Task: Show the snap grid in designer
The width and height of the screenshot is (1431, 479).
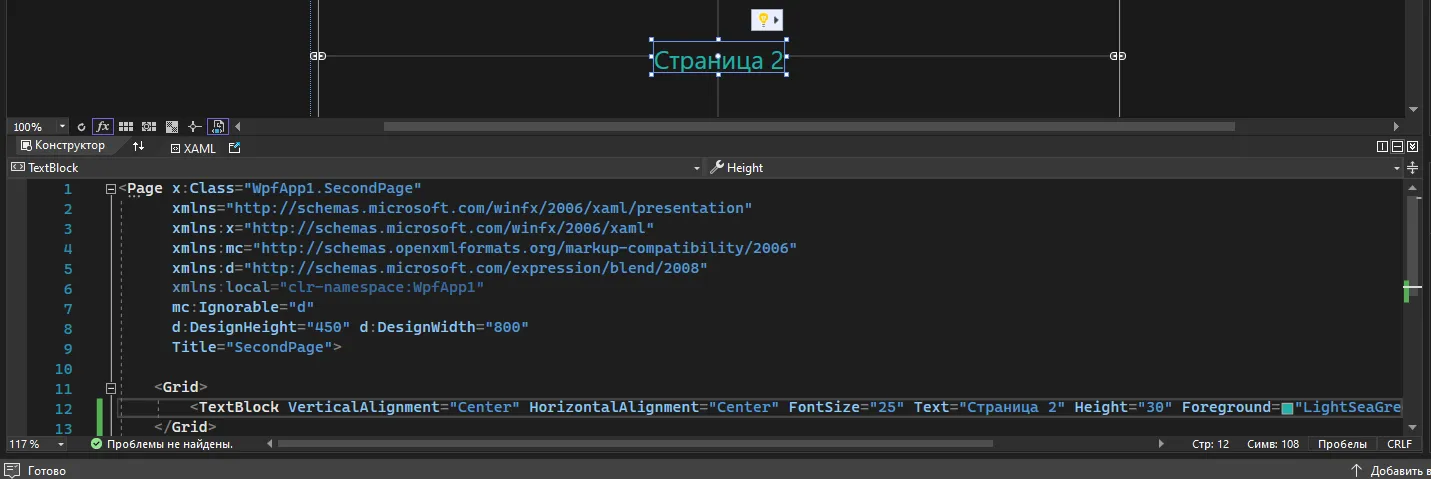Action: tap(126, 127)
